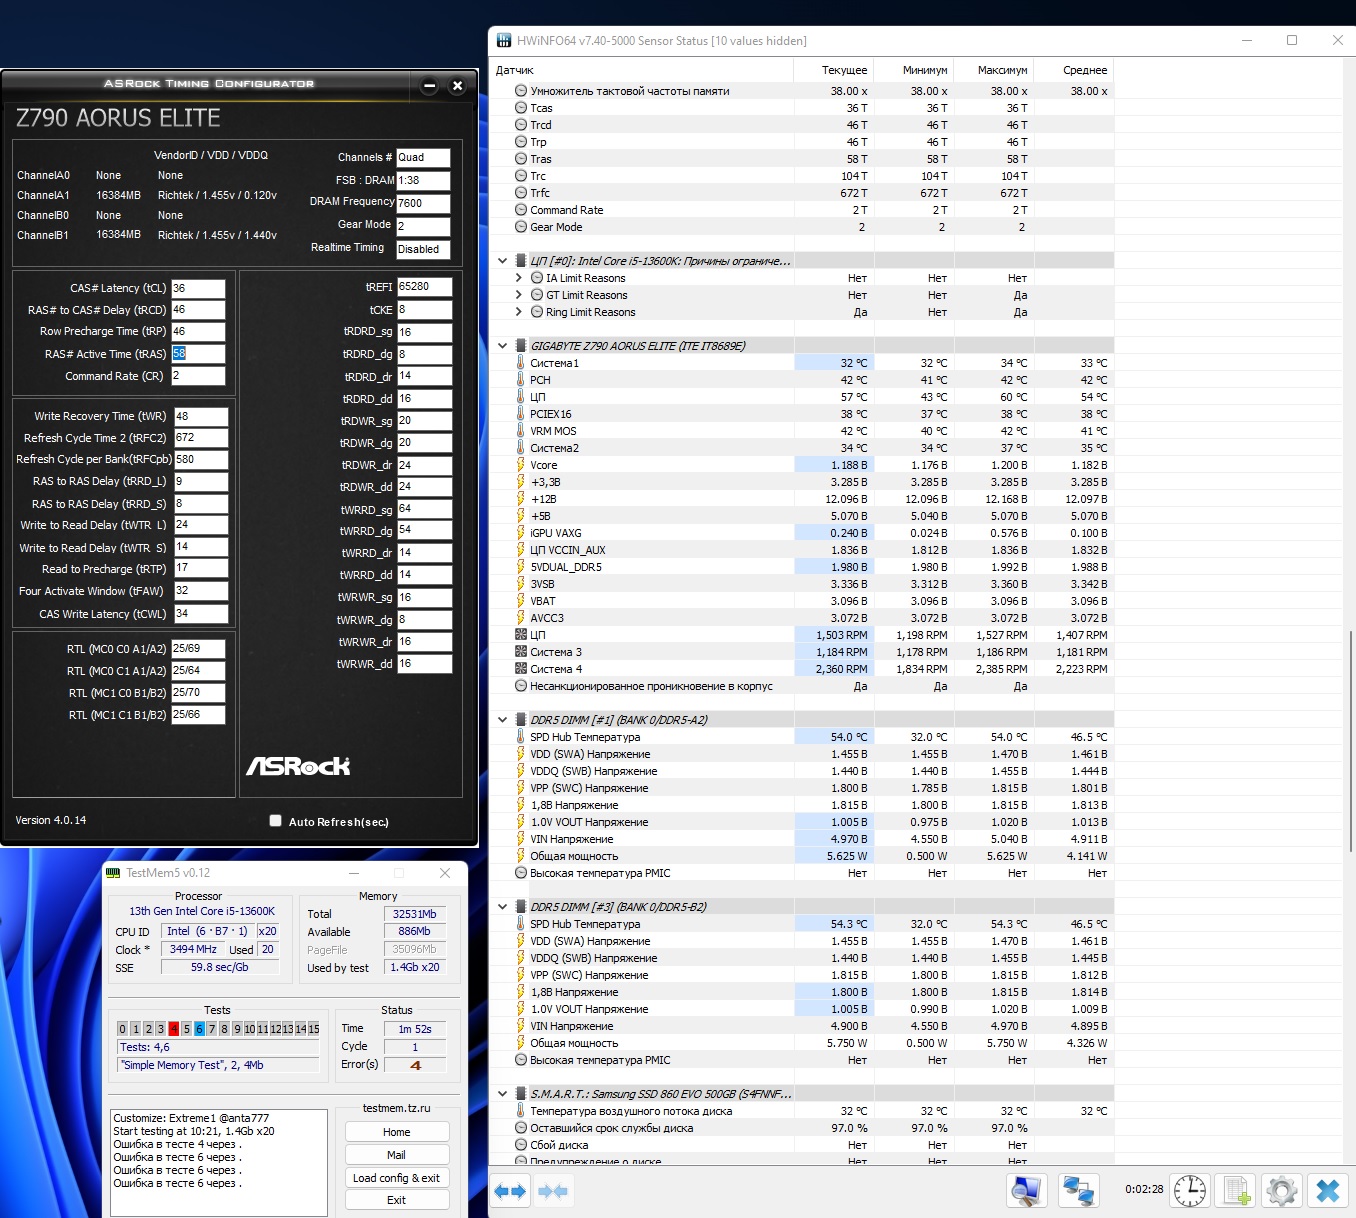The image size is (1356, 1218).
Task: Click the collapse columns arrows icon in HWiNFO
Action: (x=553, y=1191)
